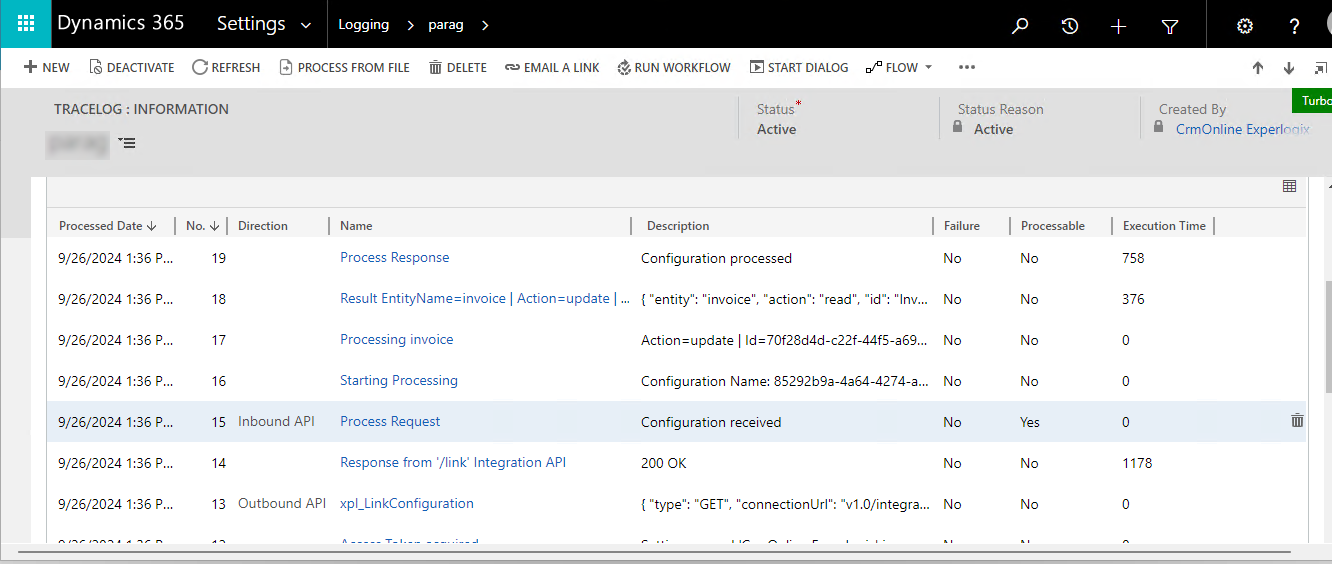Open the CrmOnline Experlogix creator link
This screenshot has height=564, width=1332.
tap(1243, 129)
